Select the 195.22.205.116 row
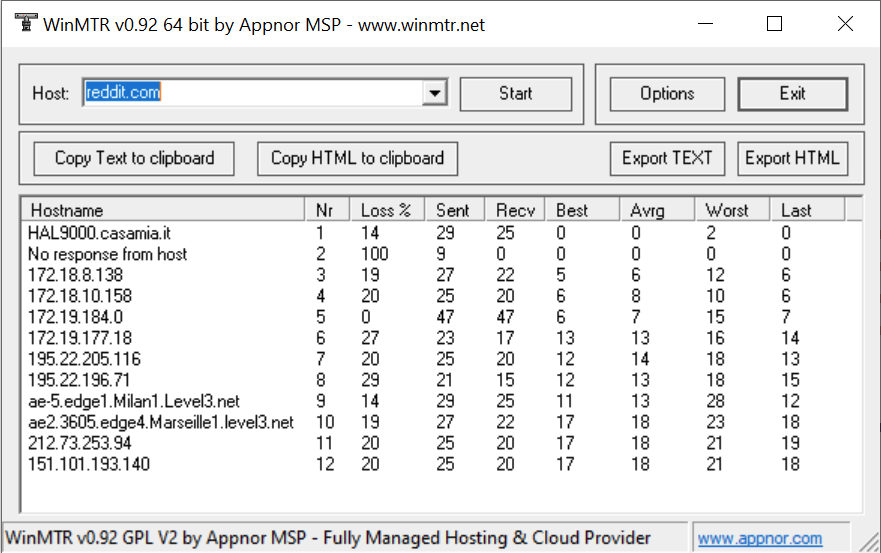Viewport: 881px width, 553px height. pyautogui.click(x=441, y=359)
